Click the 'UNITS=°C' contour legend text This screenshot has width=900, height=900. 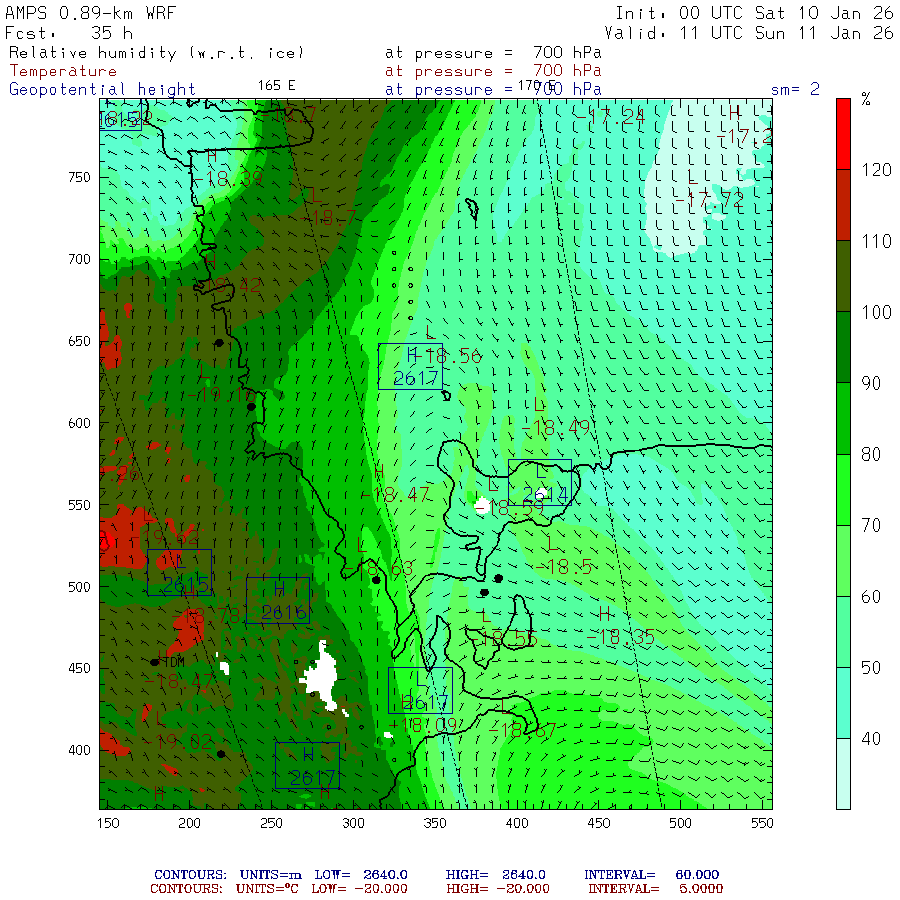[x=267, y=889]
